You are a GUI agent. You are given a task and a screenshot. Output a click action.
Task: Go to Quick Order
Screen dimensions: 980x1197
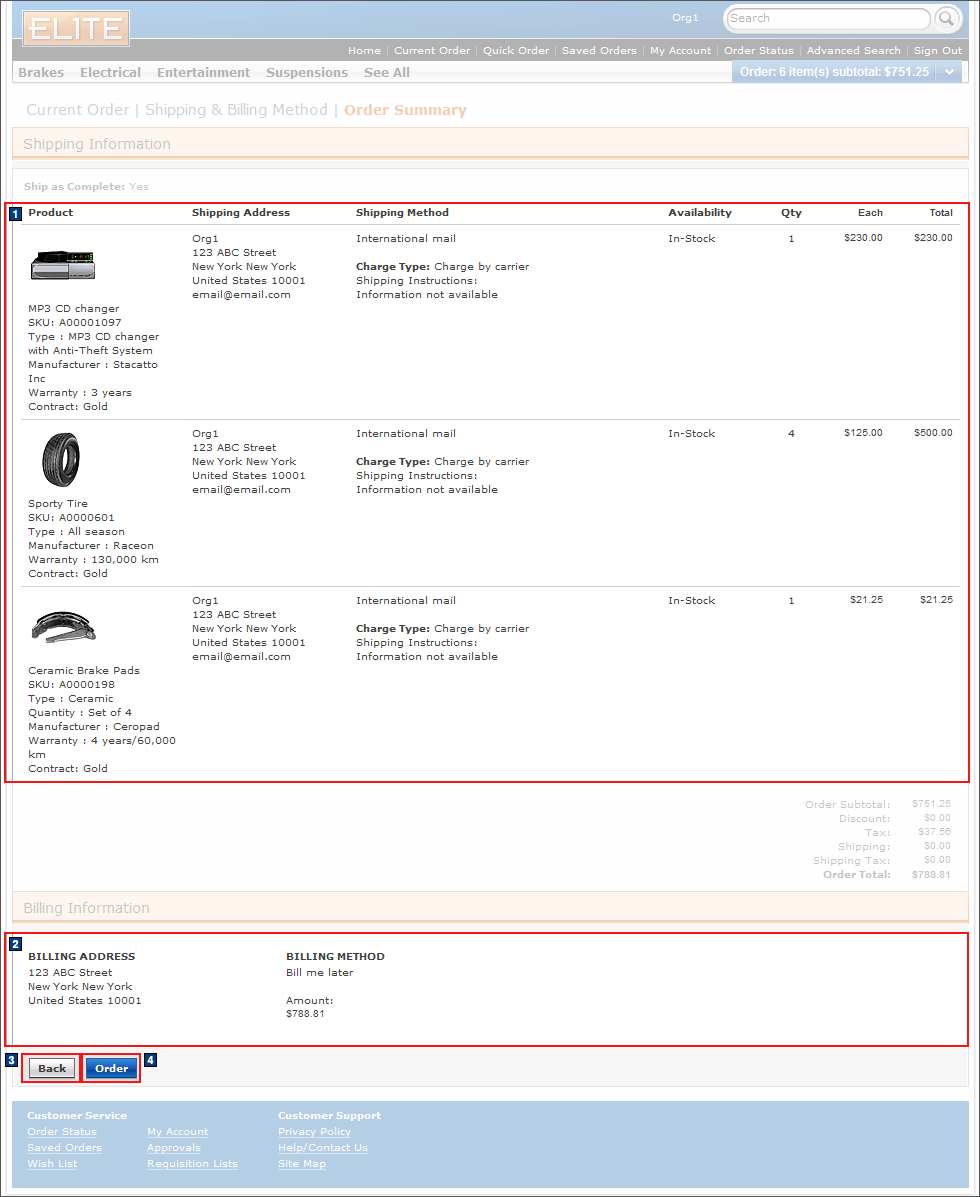point(516,50)
